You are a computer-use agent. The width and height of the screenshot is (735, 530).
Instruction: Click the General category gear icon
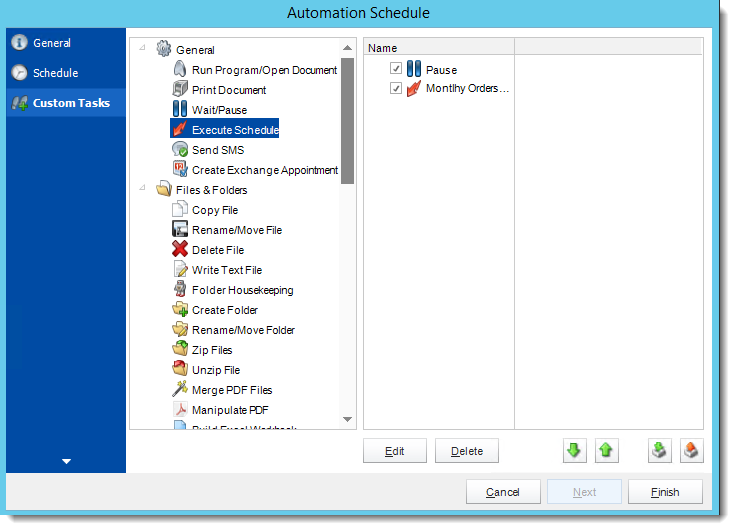(x=164, y=49)
